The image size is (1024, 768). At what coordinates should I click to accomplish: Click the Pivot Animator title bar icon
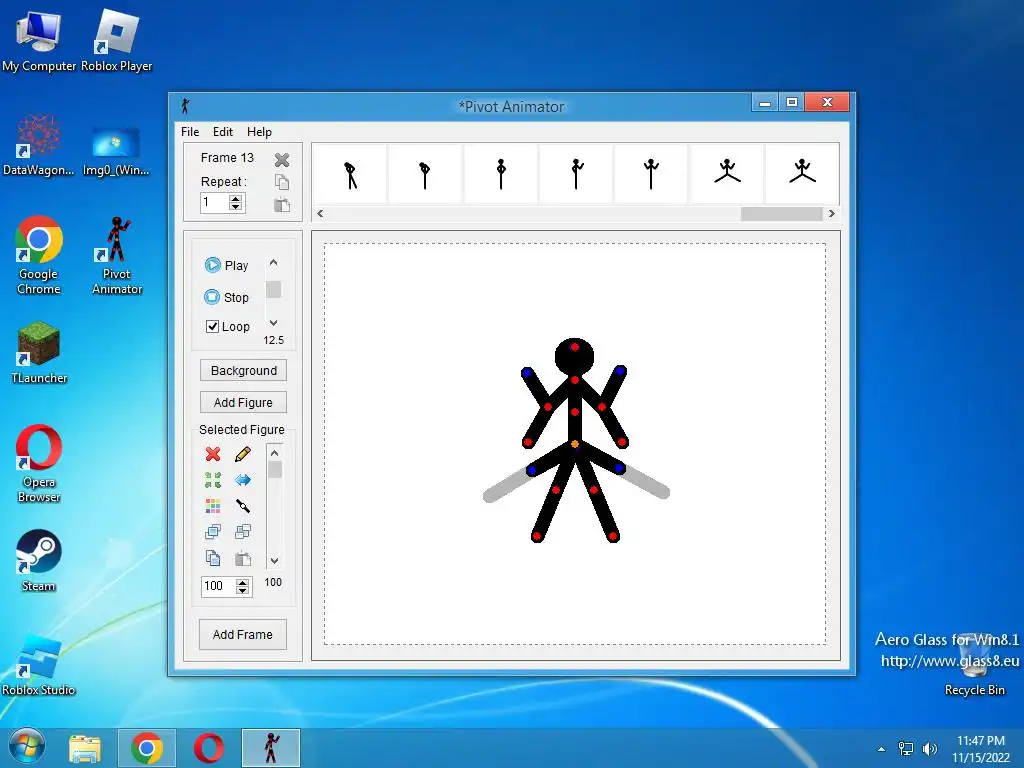pos(185,106)
